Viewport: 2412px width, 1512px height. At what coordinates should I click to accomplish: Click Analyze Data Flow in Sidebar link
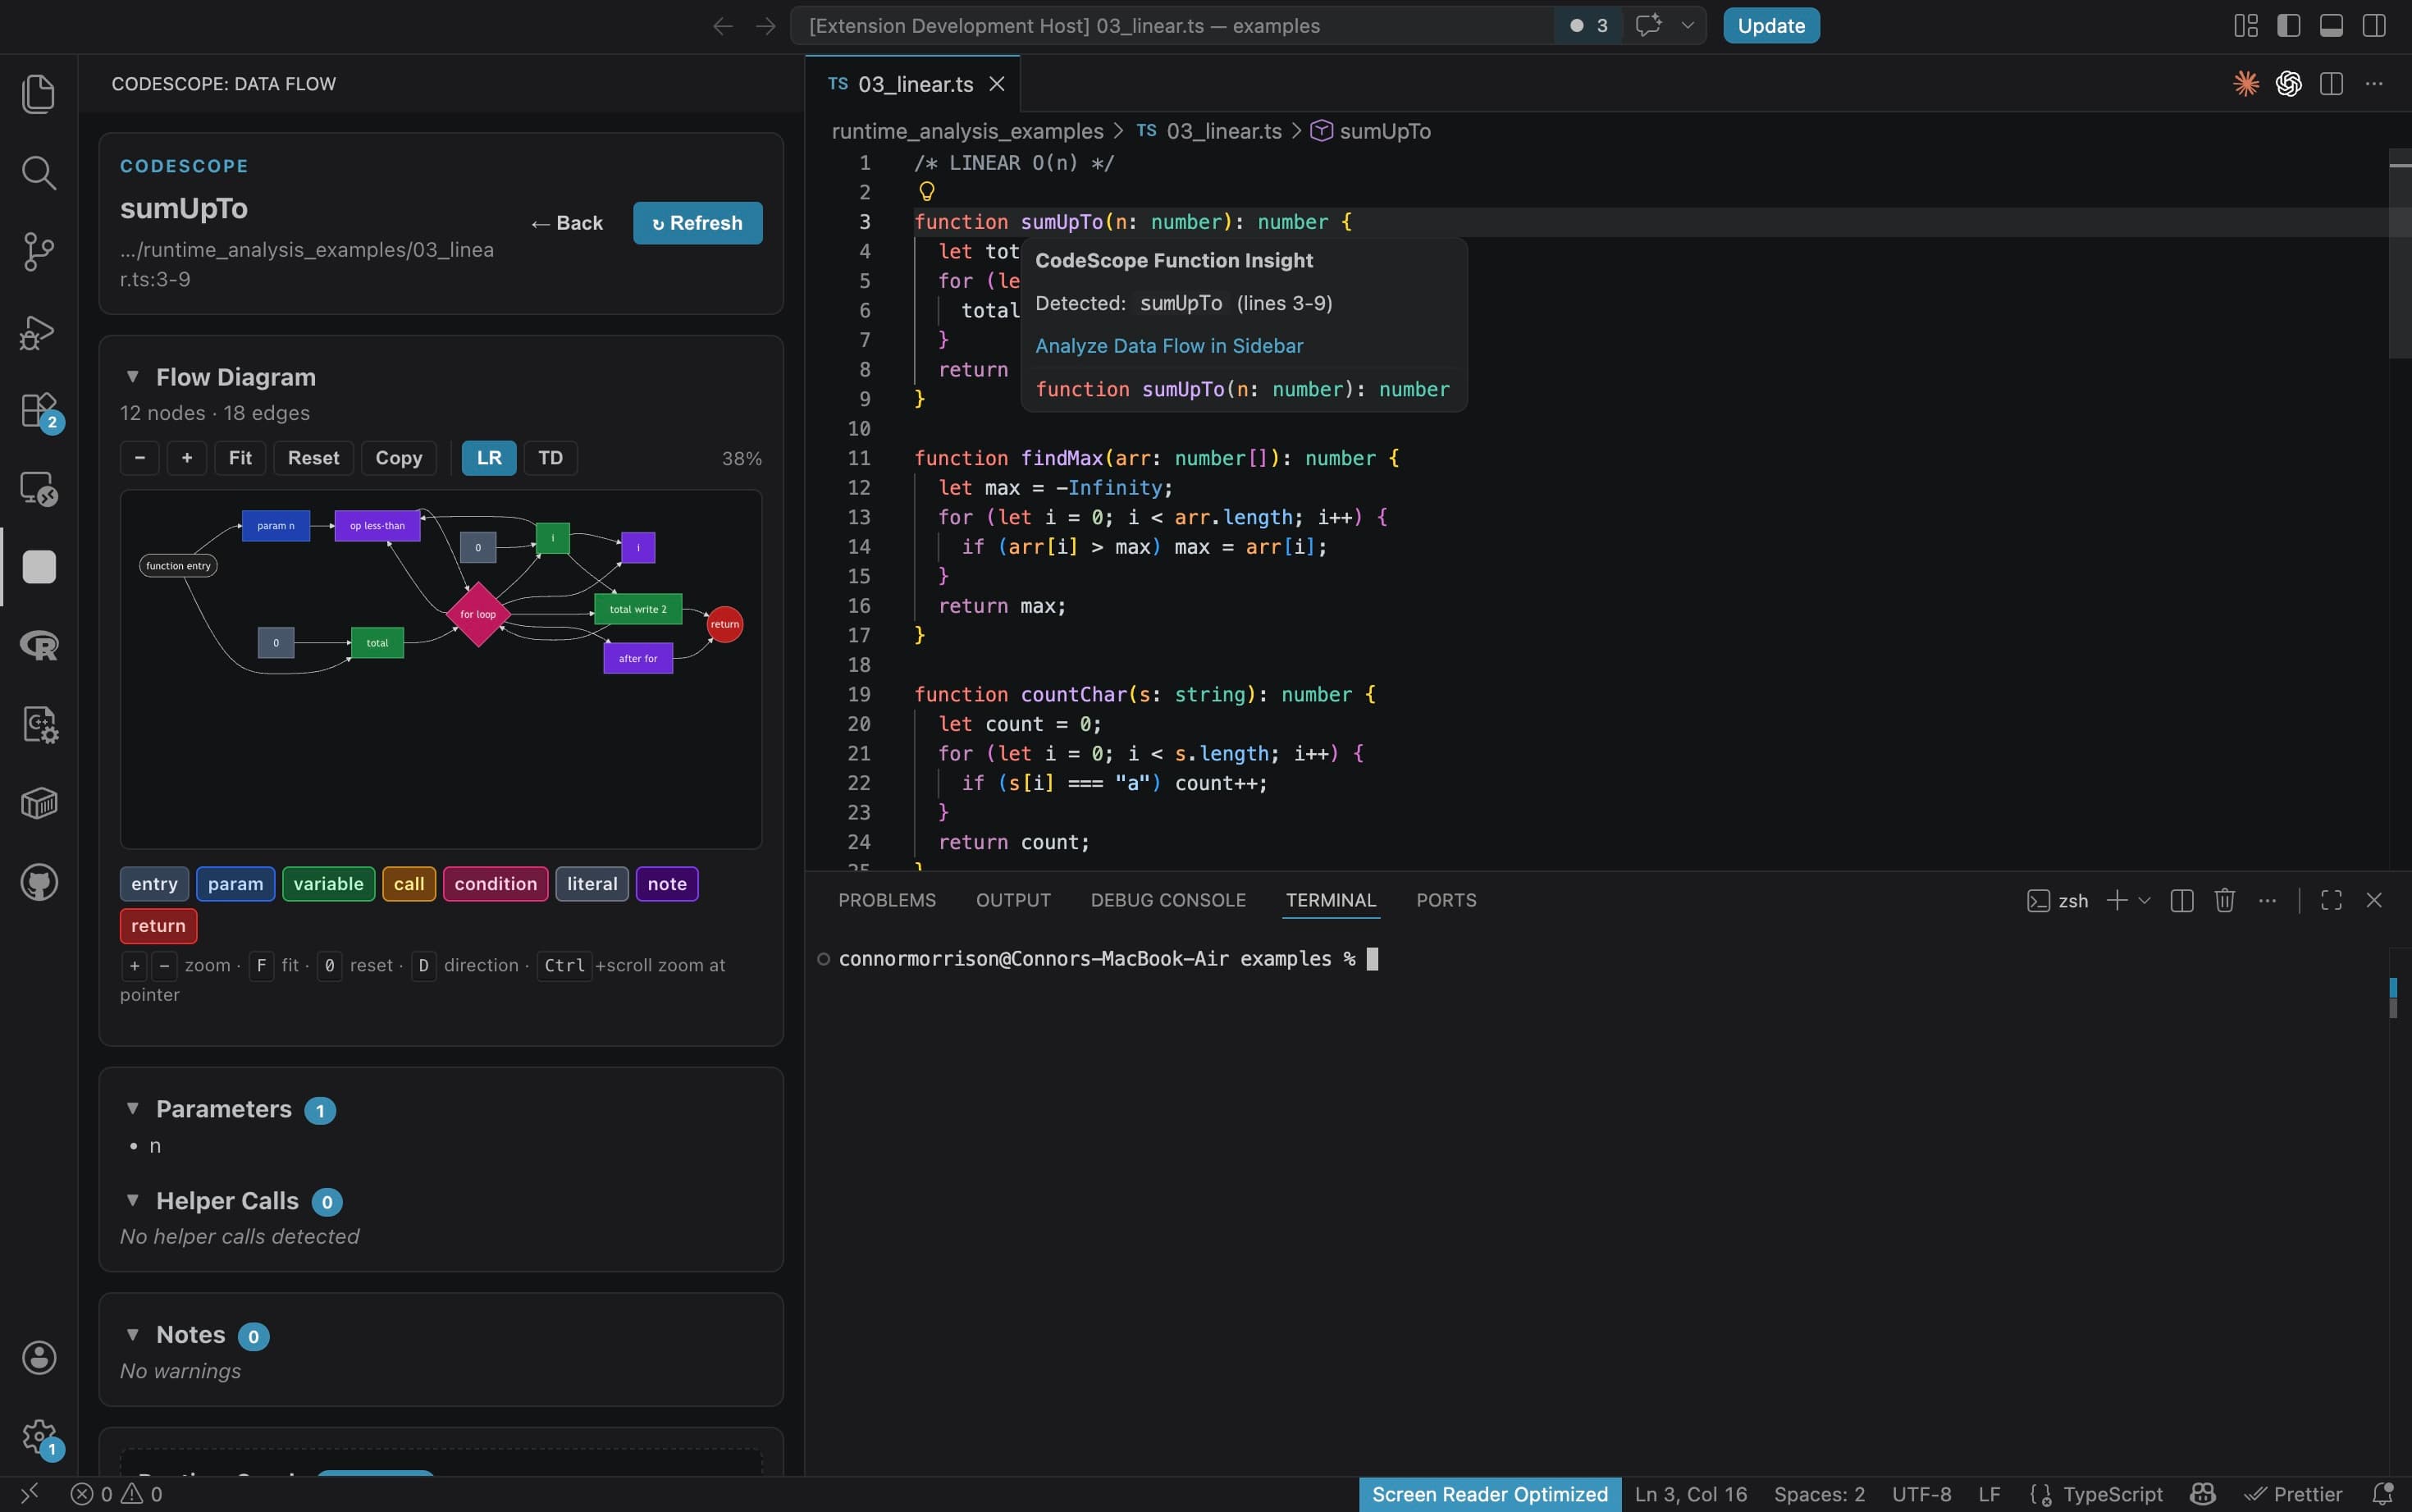click(x=1169, y=346)
